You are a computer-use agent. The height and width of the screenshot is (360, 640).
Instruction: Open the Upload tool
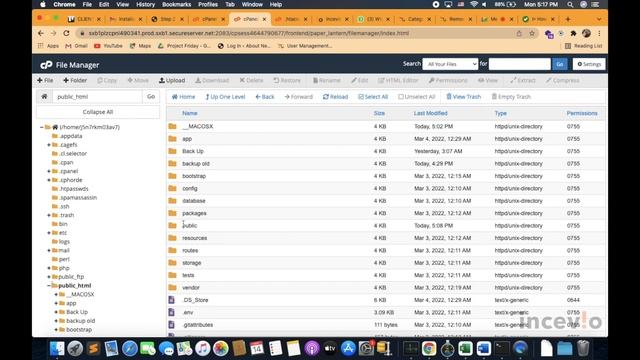click(x=172, y=80)
